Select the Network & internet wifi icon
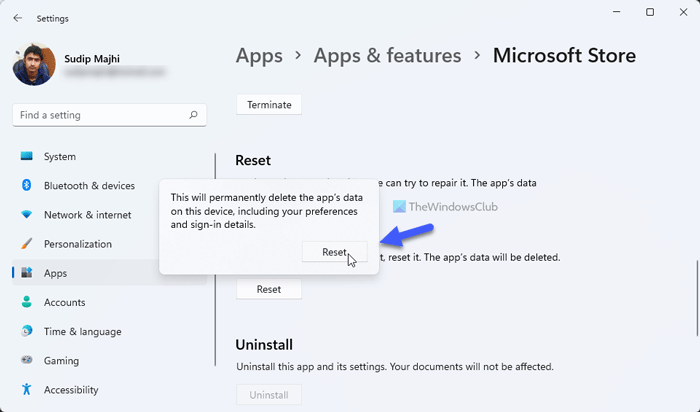This screenshot has height=412, width=700. pos(26,215)
